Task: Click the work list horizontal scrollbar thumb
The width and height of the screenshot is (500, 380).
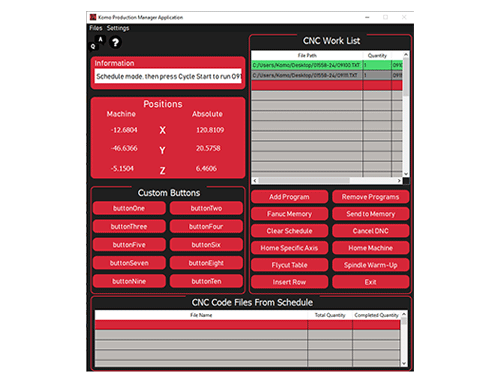Action: pos(304,180)
